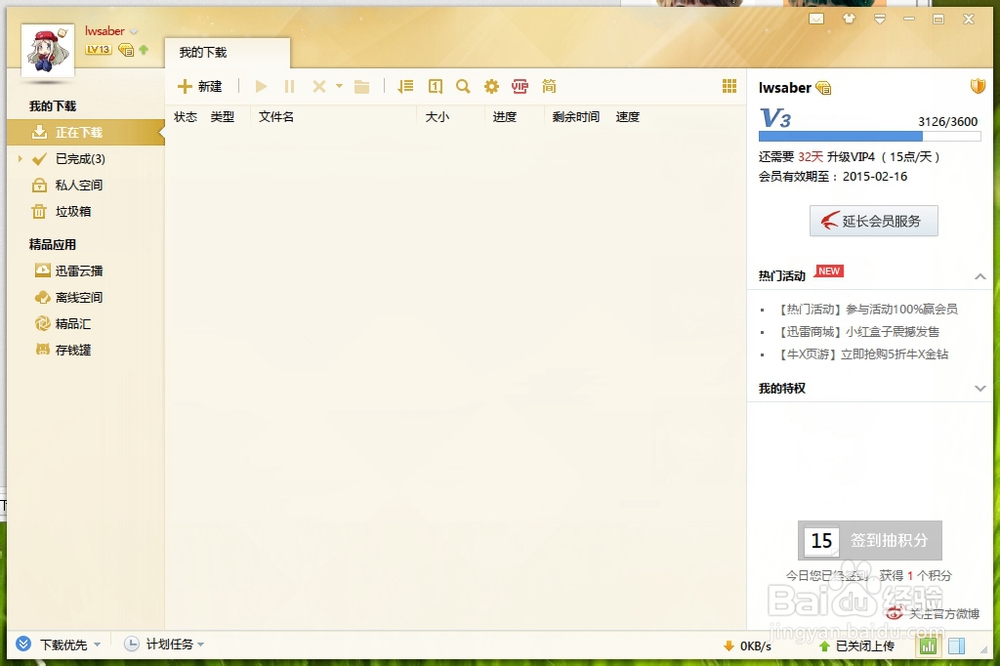The width and height of the screenshot is (1000, 666).
Task: Select 已完成(3) in sidebar
Action: [80, 159]
